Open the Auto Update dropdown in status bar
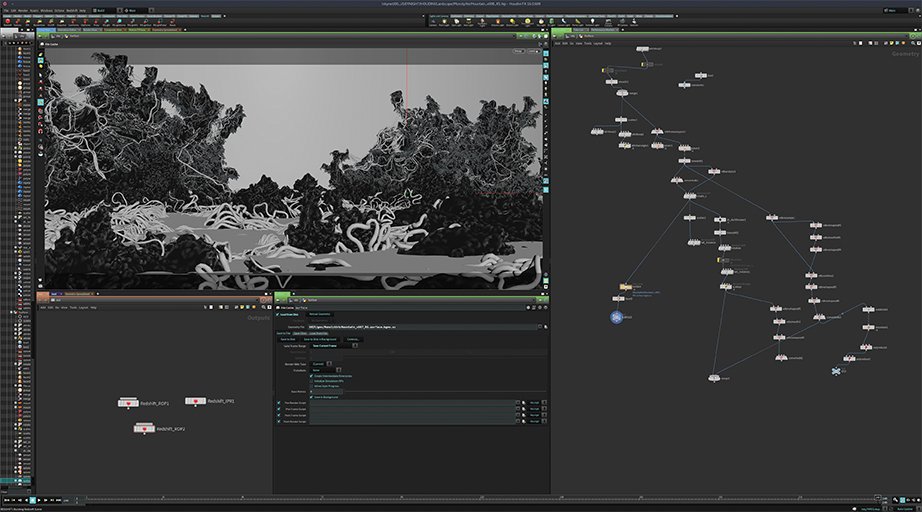Viewport: 922px width, 512px height. point(905,509)
